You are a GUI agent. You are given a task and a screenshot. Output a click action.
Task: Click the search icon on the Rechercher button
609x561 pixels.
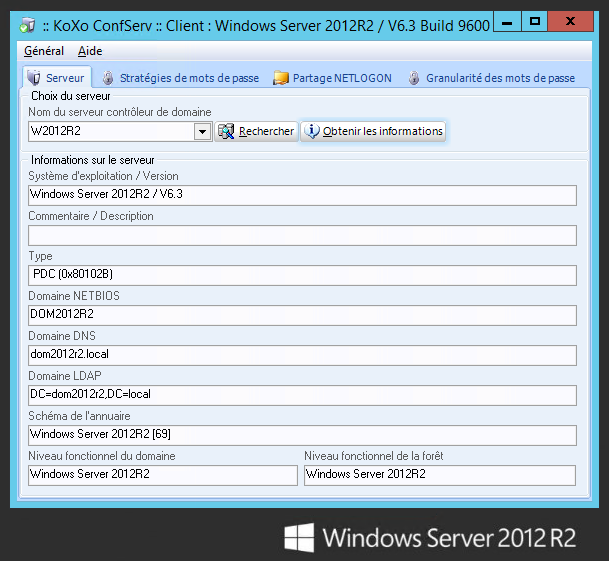[x=226, y=131]
